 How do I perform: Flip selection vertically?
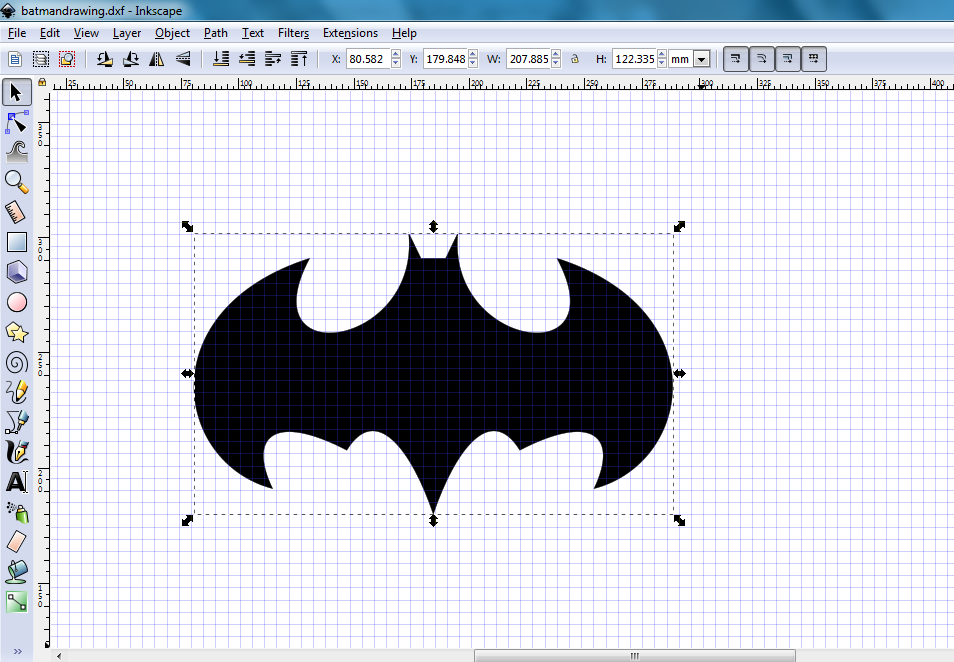183,59
